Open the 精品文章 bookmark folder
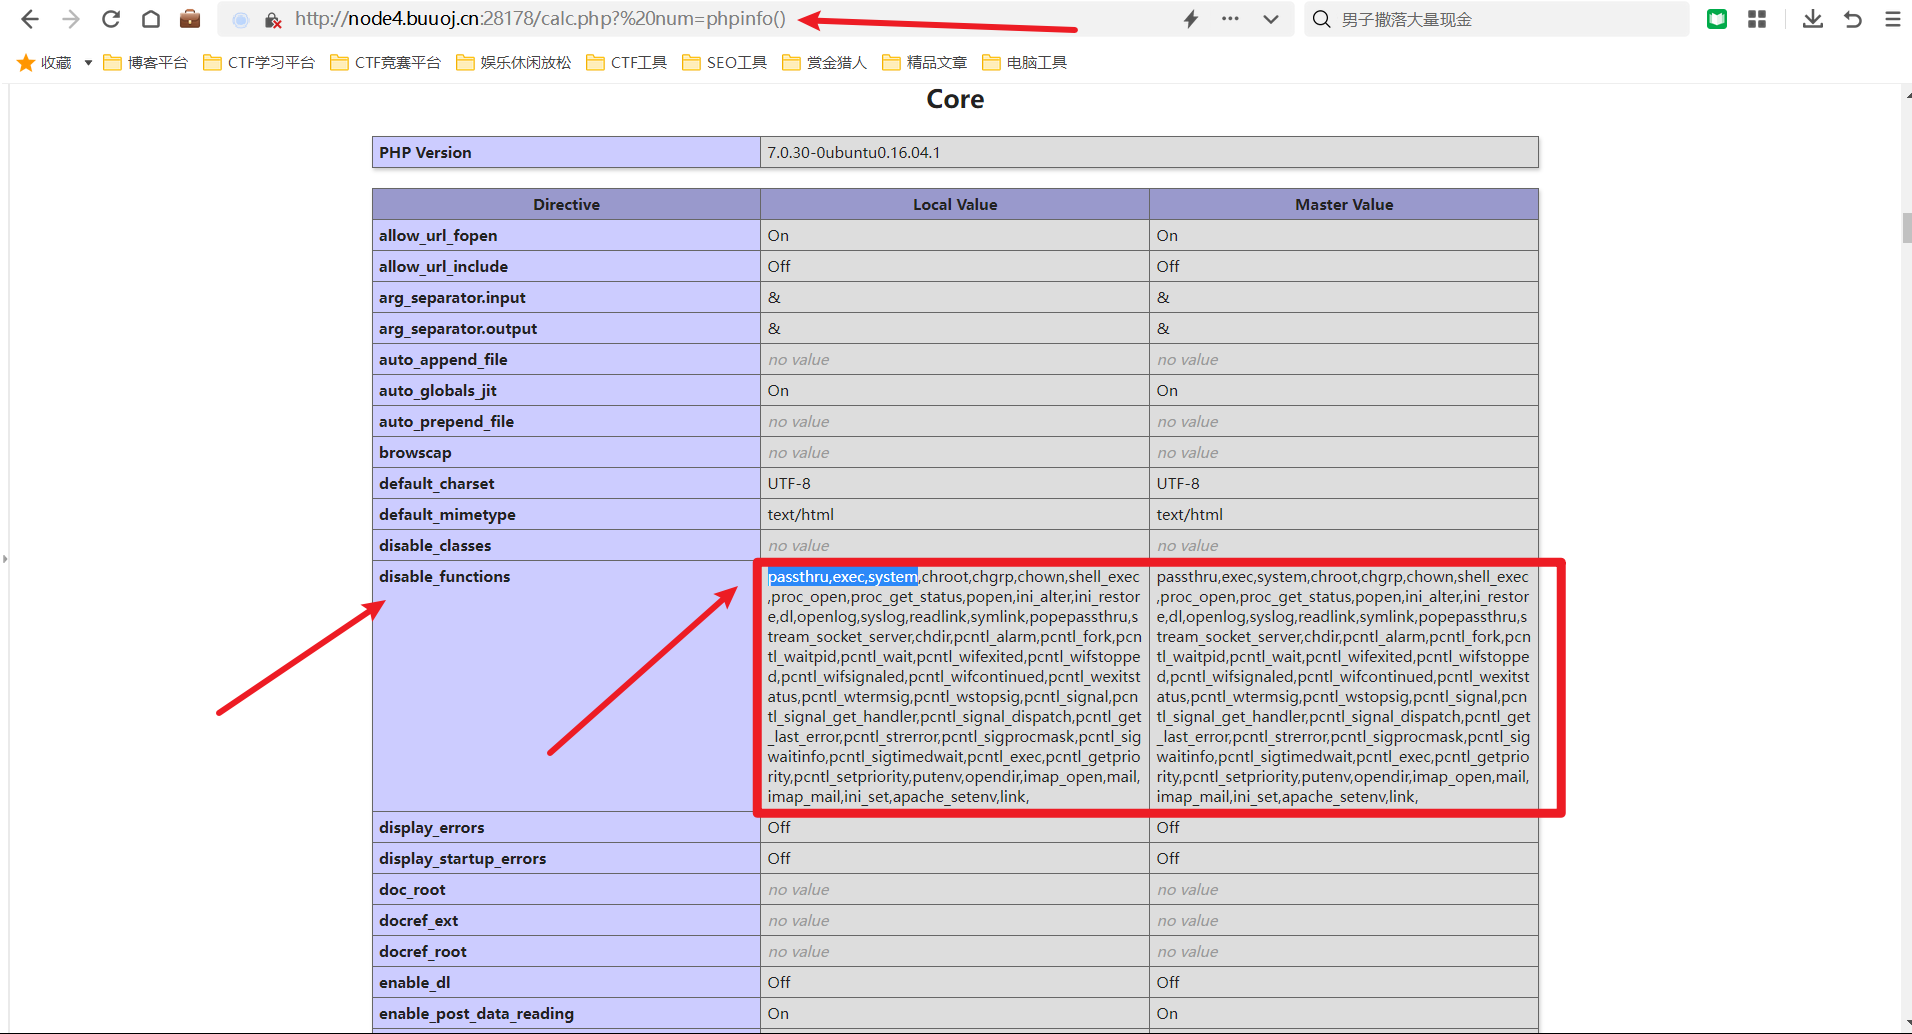The image size is (1912, 1034). [924, 63]
